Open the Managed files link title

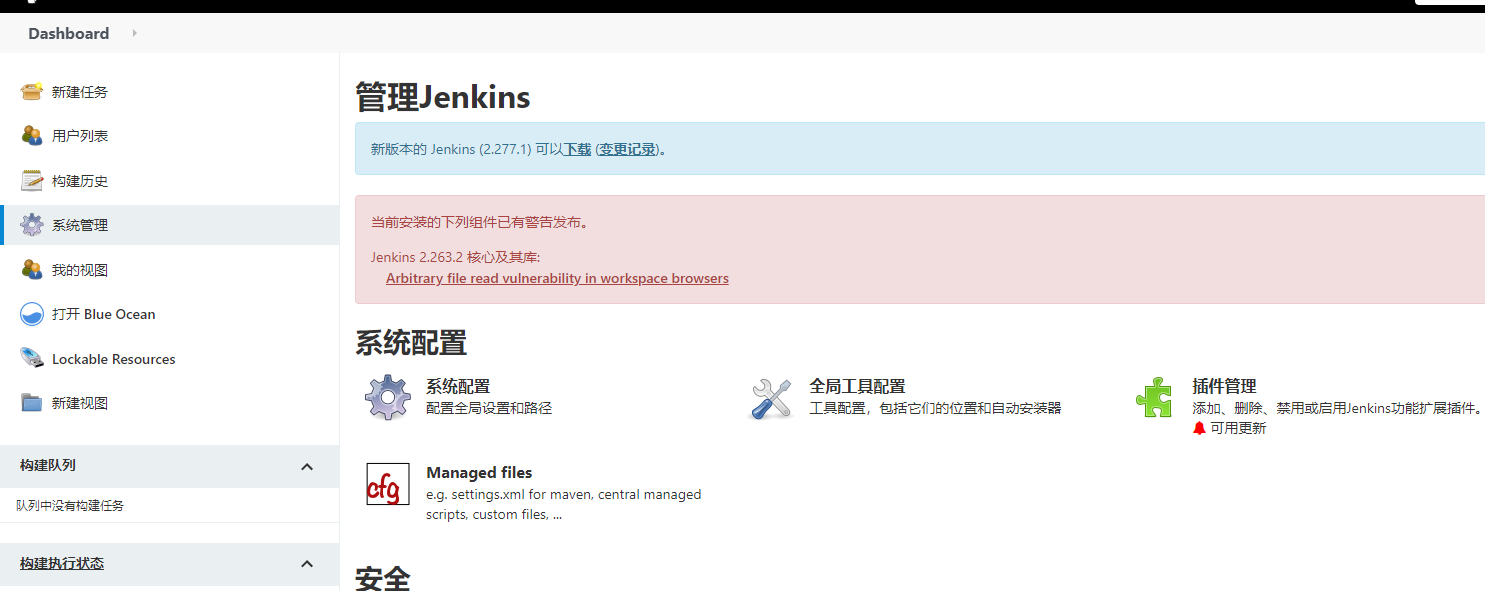(x=479, y=472)
